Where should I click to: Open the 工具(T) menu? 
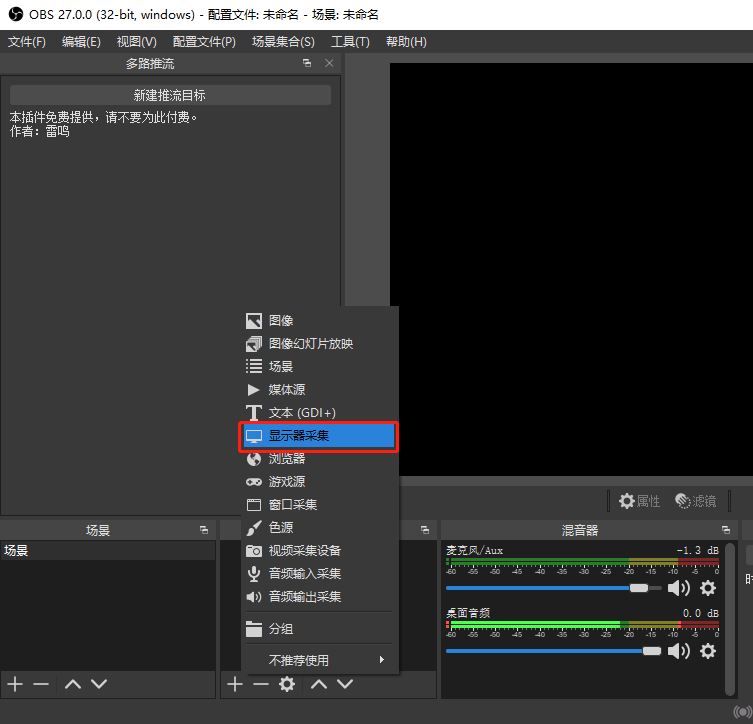point(350,42)
